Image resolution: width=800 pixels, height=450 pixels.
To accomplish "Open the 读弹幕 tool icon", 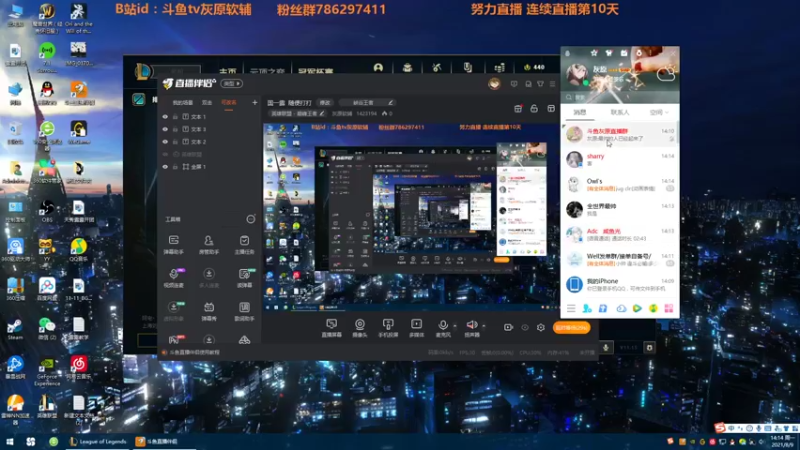I will (x=244, y=278).
